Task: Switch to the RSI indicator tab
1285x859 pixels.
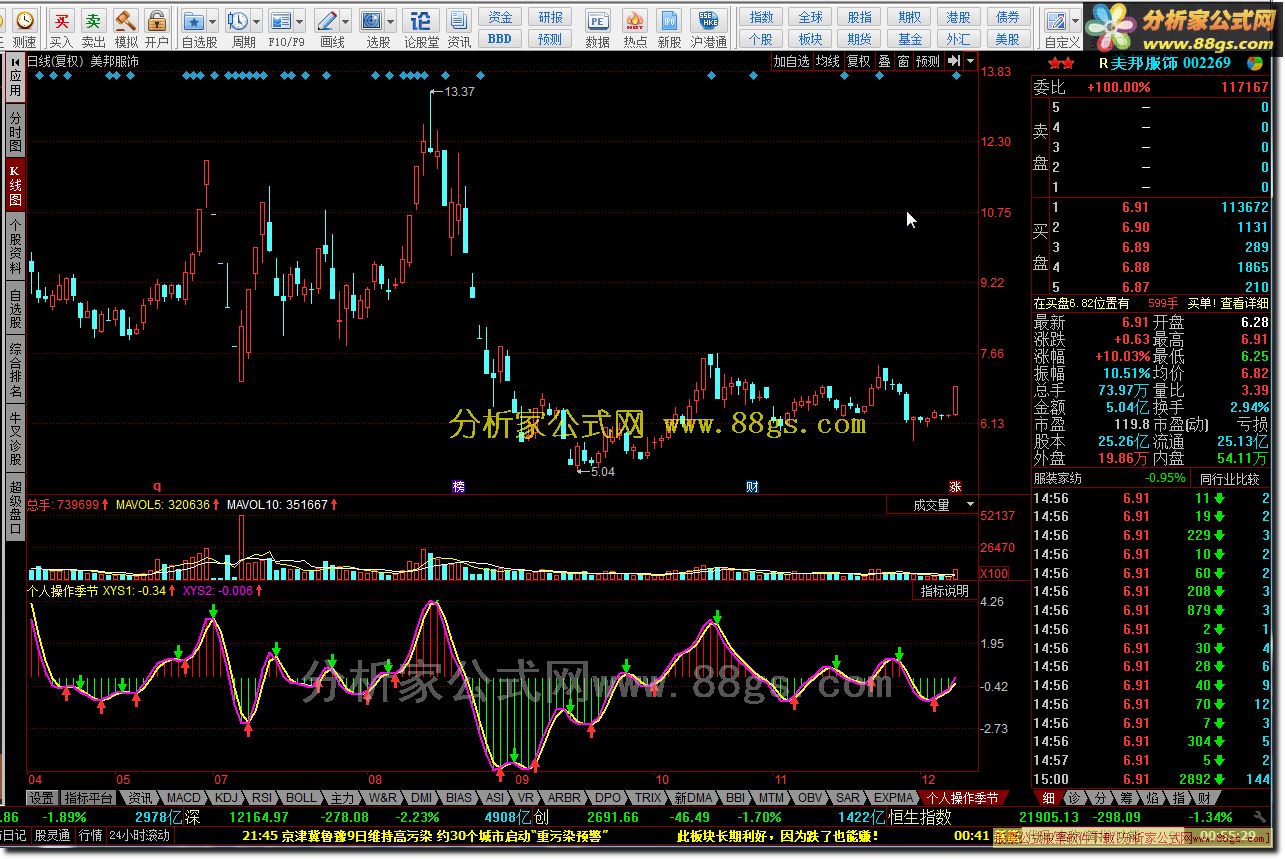Action: pyautogui.click(x=261, y=798)
